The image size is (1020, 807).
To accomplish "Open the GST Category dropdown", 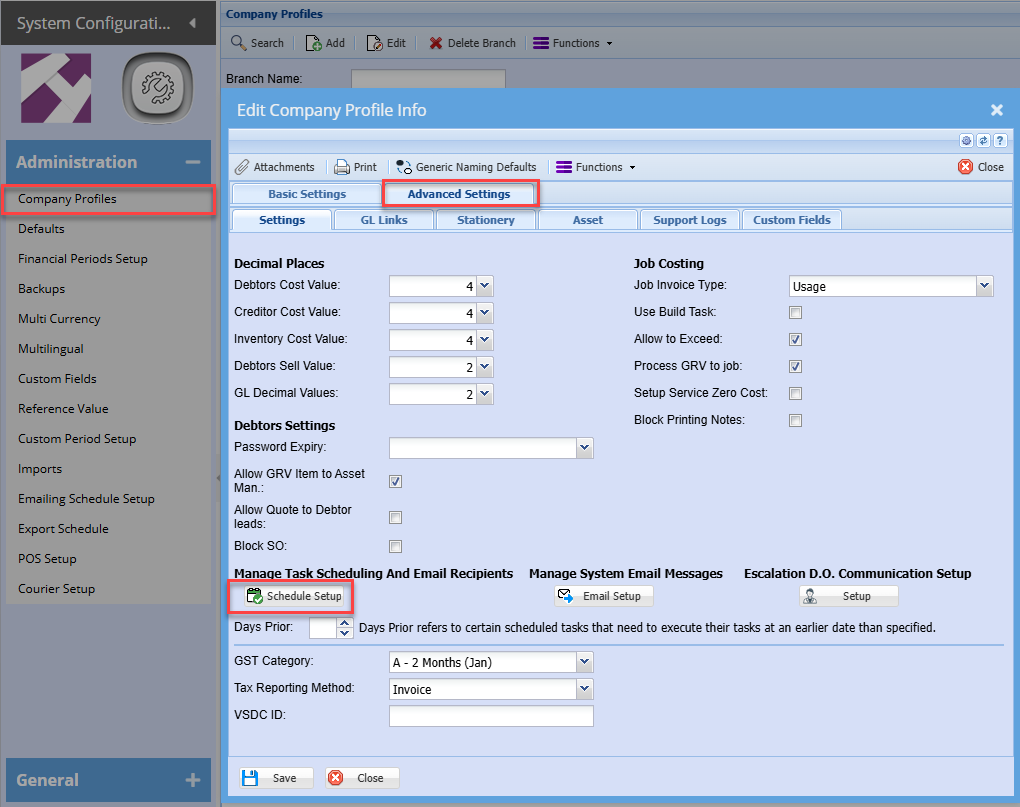I will pyautogui.click(x=584, y=662).
